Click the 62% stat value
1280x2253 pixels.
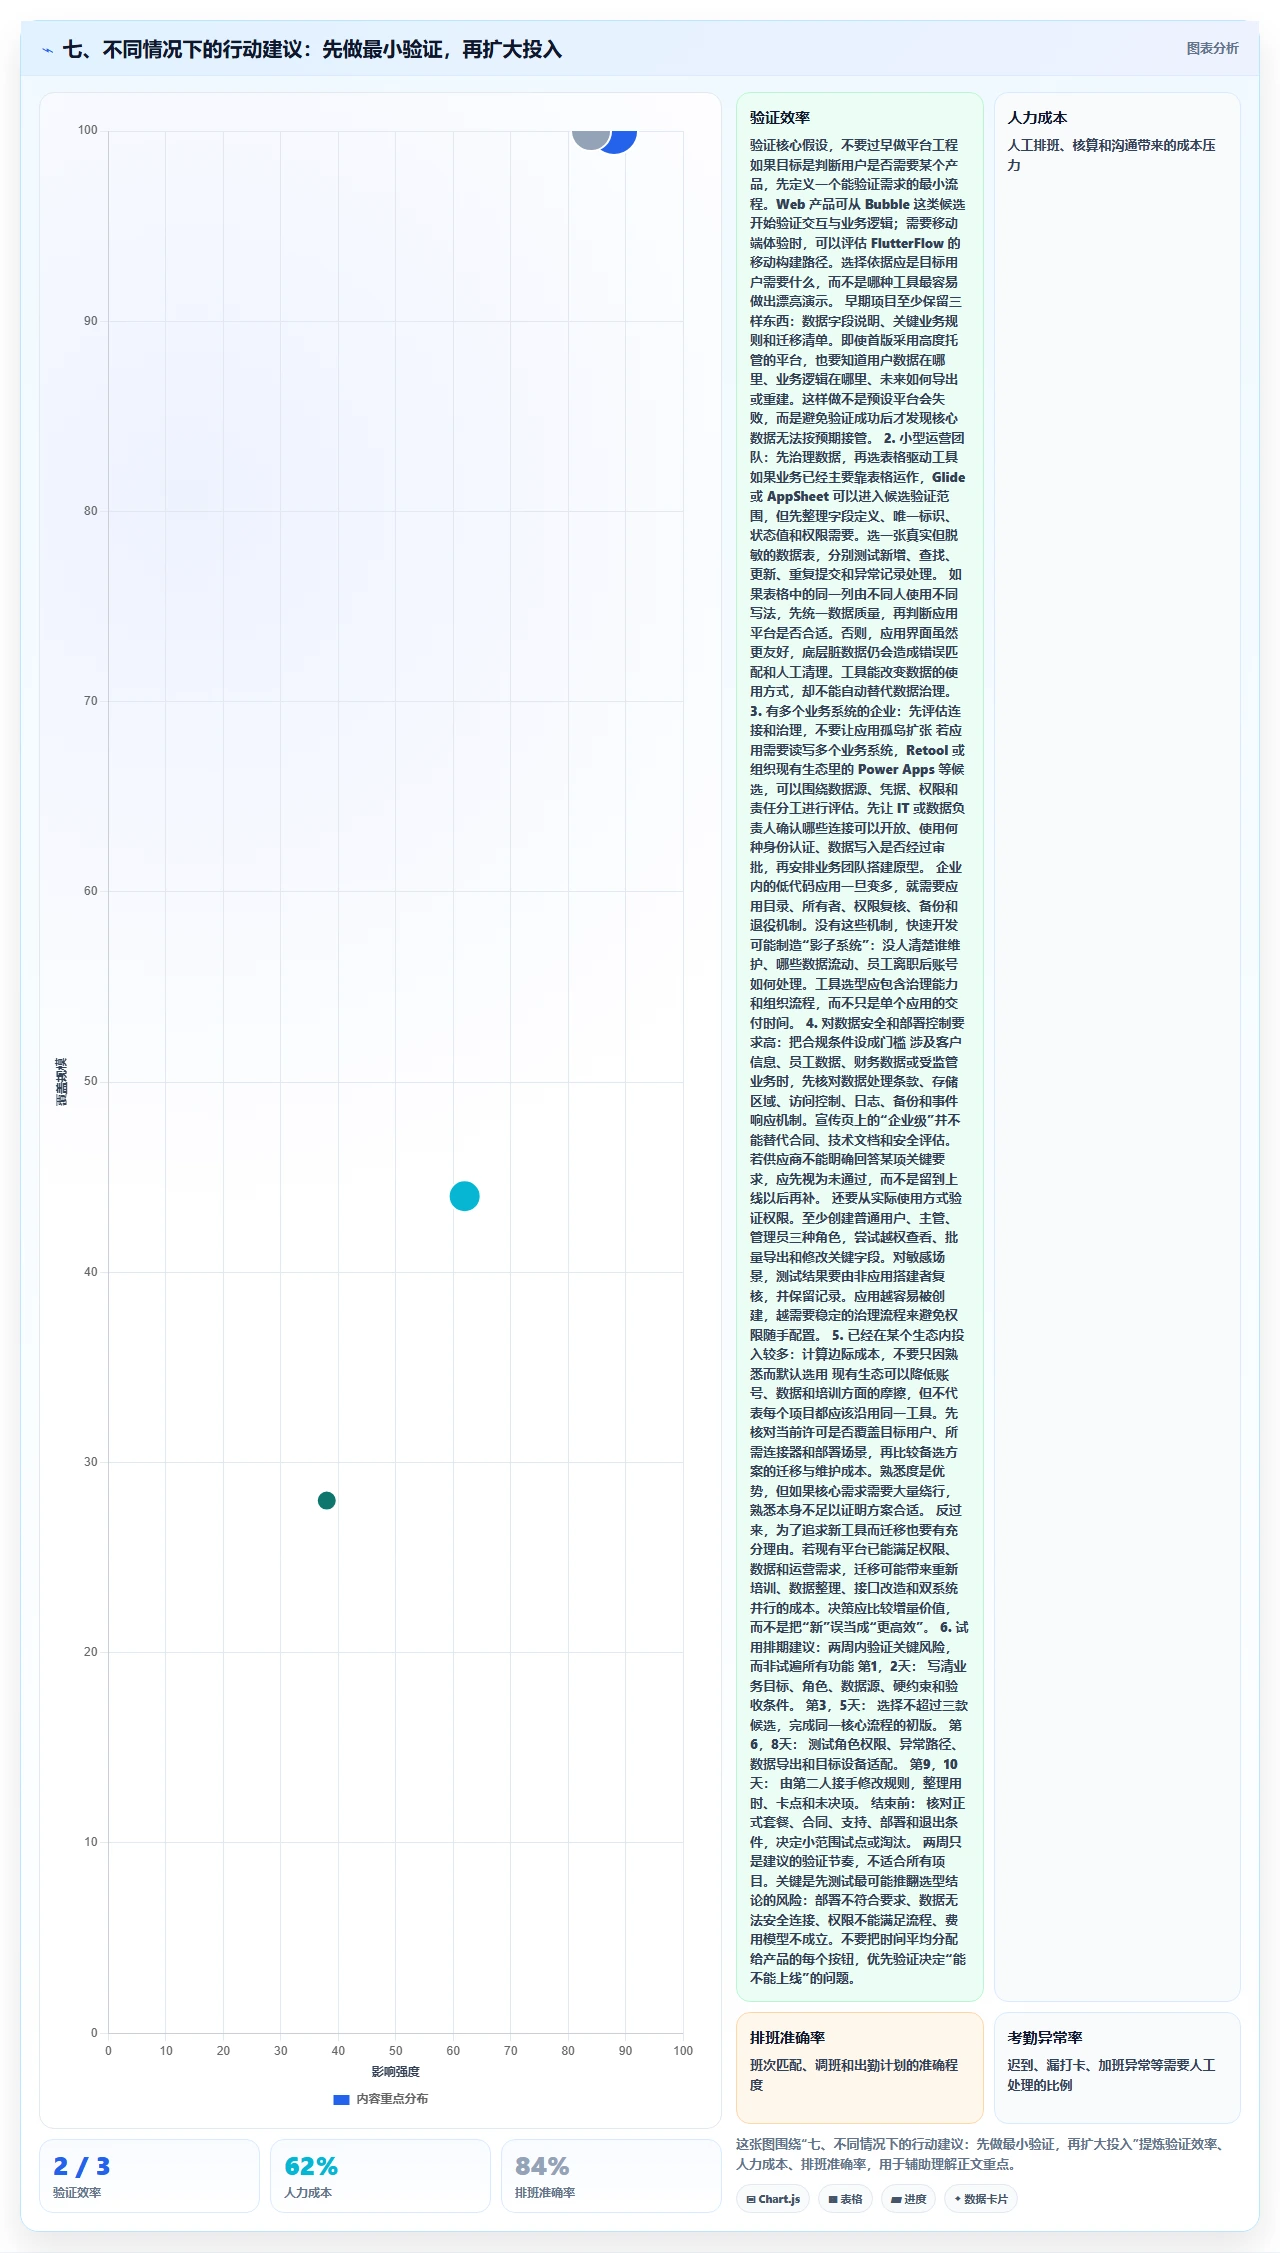(x=311, y=2166)
